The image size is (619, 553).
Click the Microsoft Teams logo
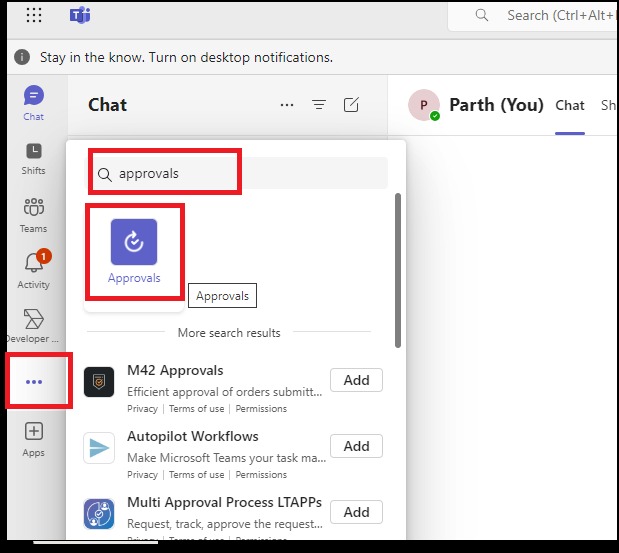click(x=80, y=15)
